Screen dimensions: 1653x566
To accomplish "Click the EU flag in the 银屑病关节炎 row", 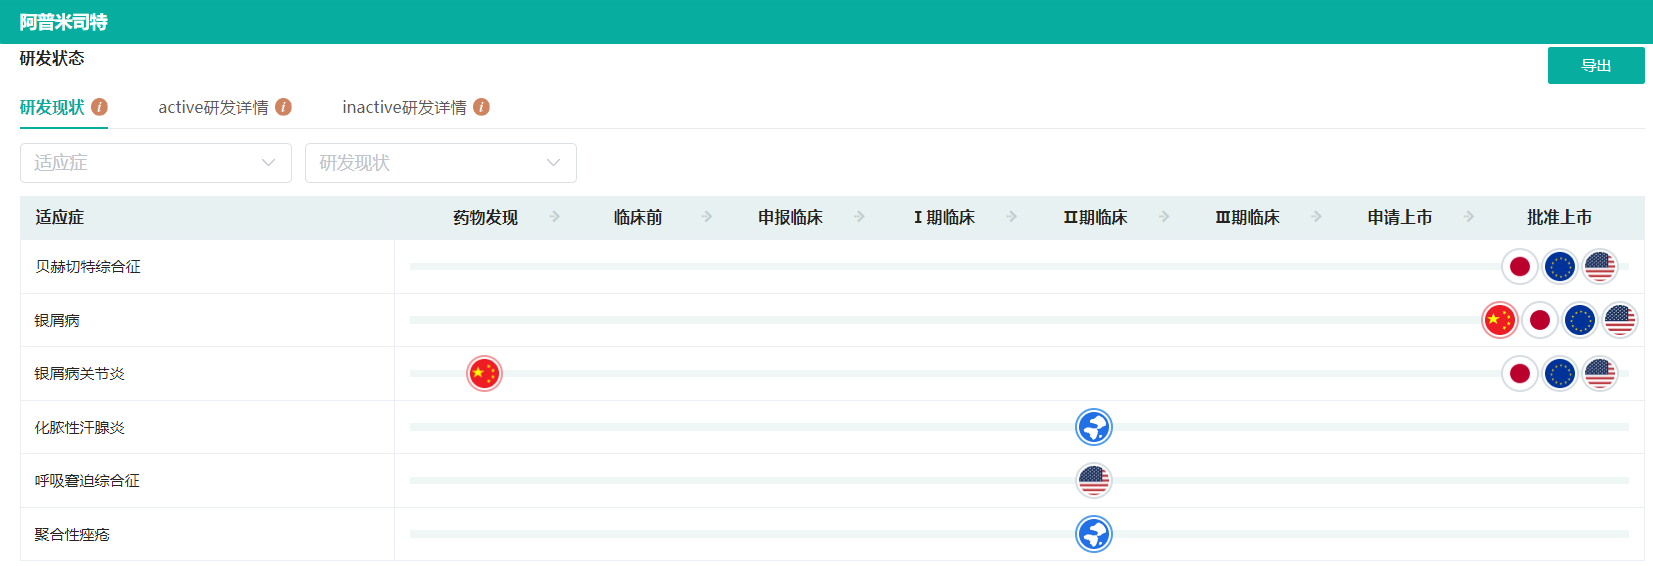I will (x=1560, y=373).
